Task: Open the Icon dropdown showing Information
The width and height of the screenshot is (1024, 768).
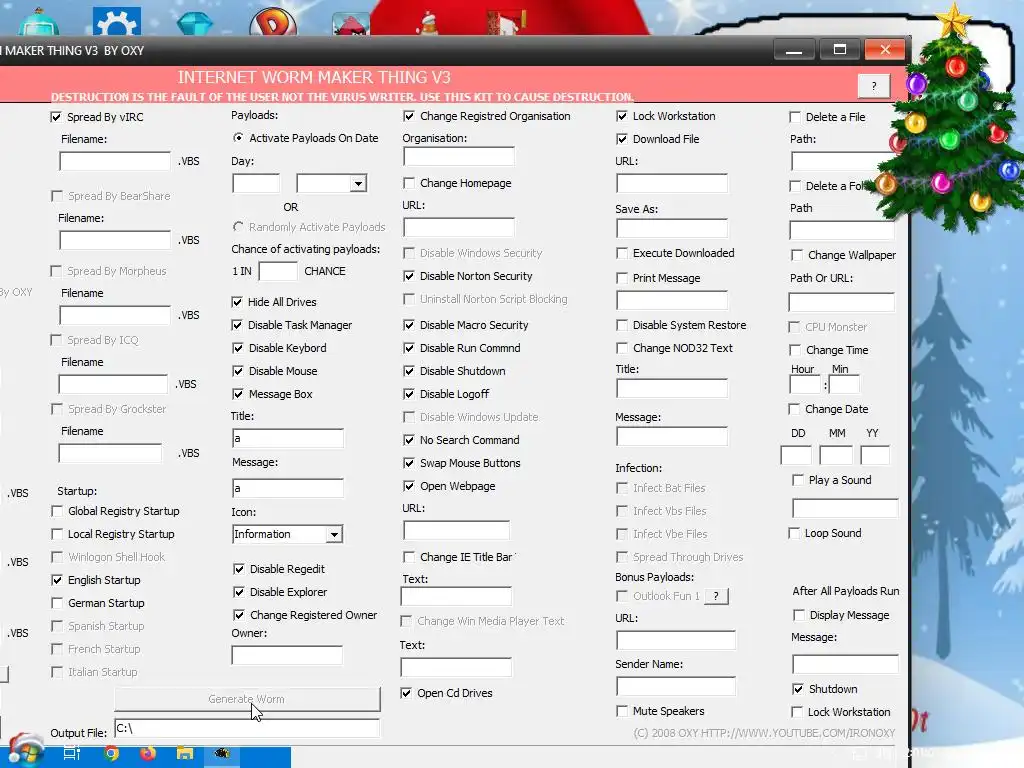Action: click(x=334, y=534)
